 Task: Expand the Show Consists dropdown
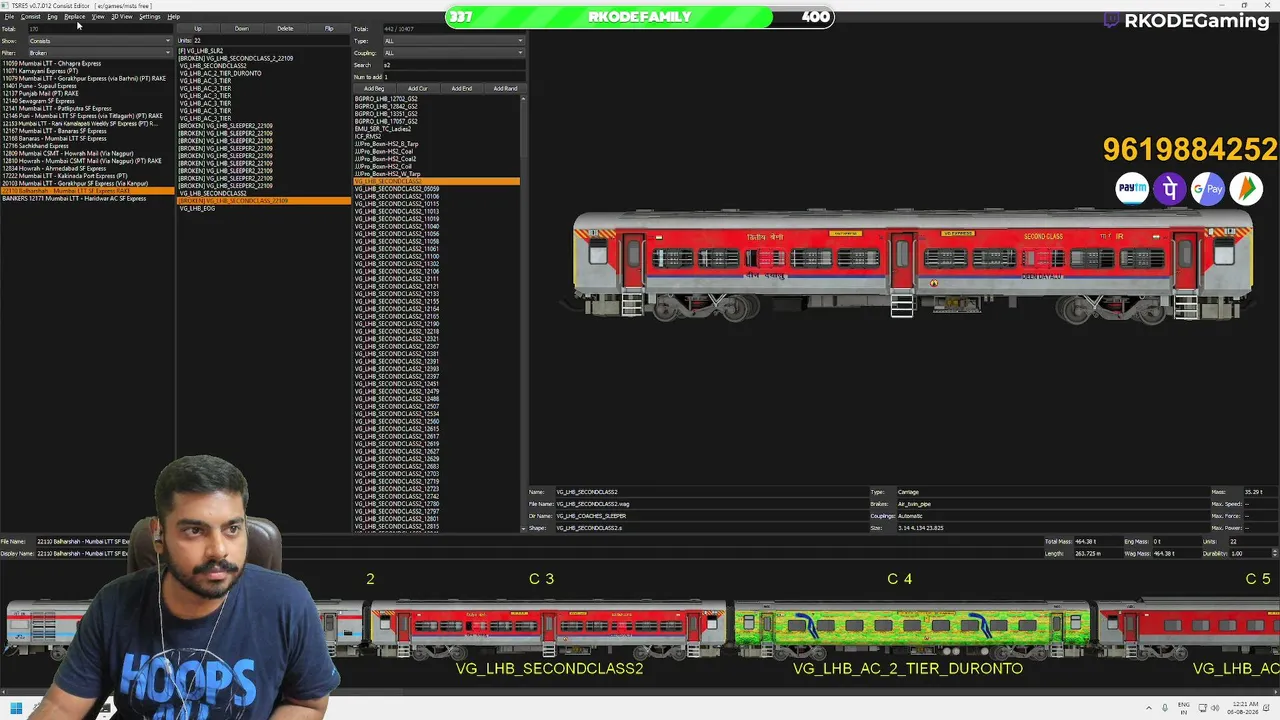(x=99, y=41)
